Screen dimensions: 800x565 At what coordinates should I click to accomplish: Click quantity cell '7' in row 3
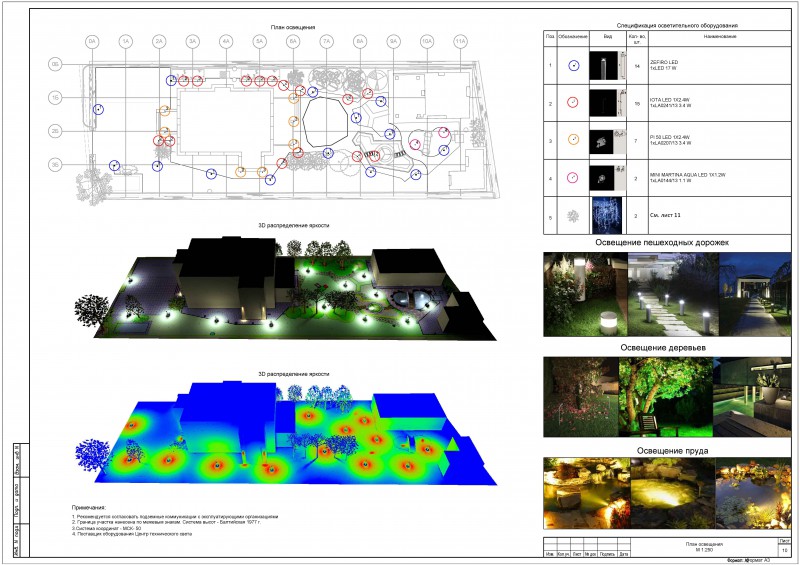636,141
